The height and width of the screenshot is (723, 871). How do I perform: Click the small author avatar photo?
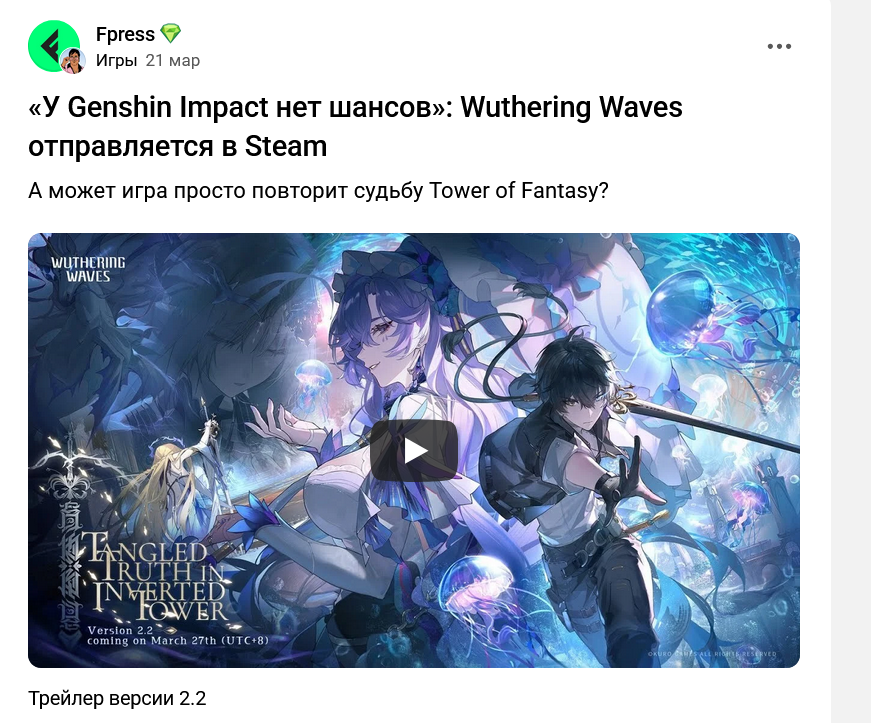coord(72,61)
